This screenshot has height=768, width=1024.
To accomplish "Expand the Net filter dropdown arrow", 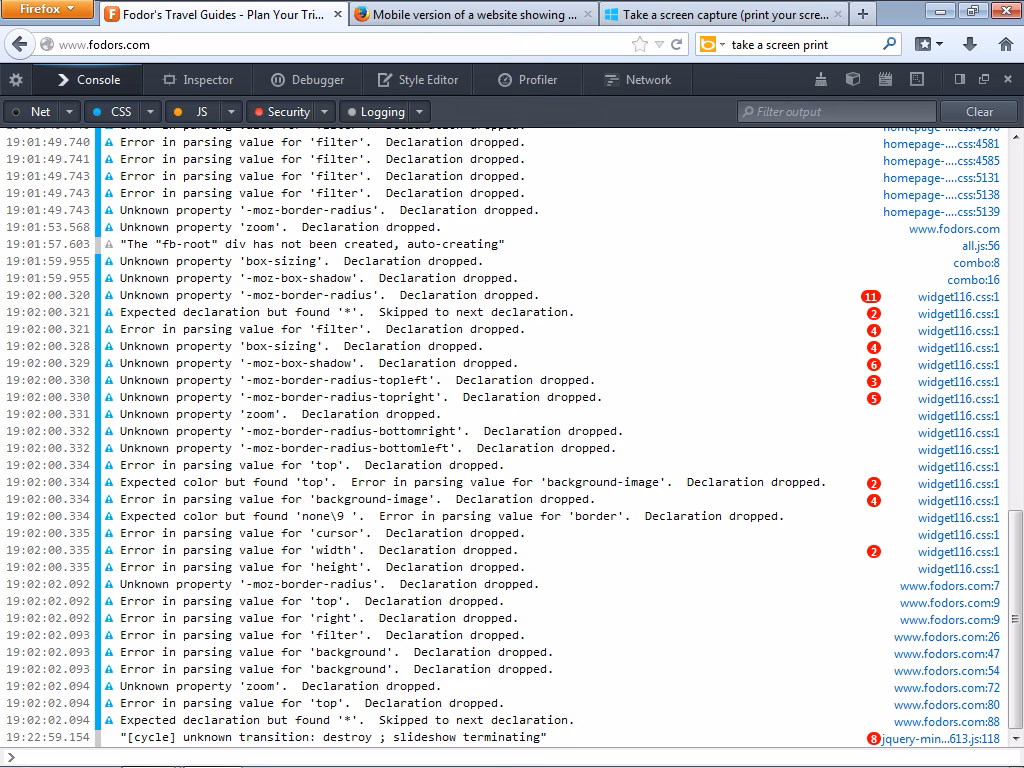I will click(69, 112).
